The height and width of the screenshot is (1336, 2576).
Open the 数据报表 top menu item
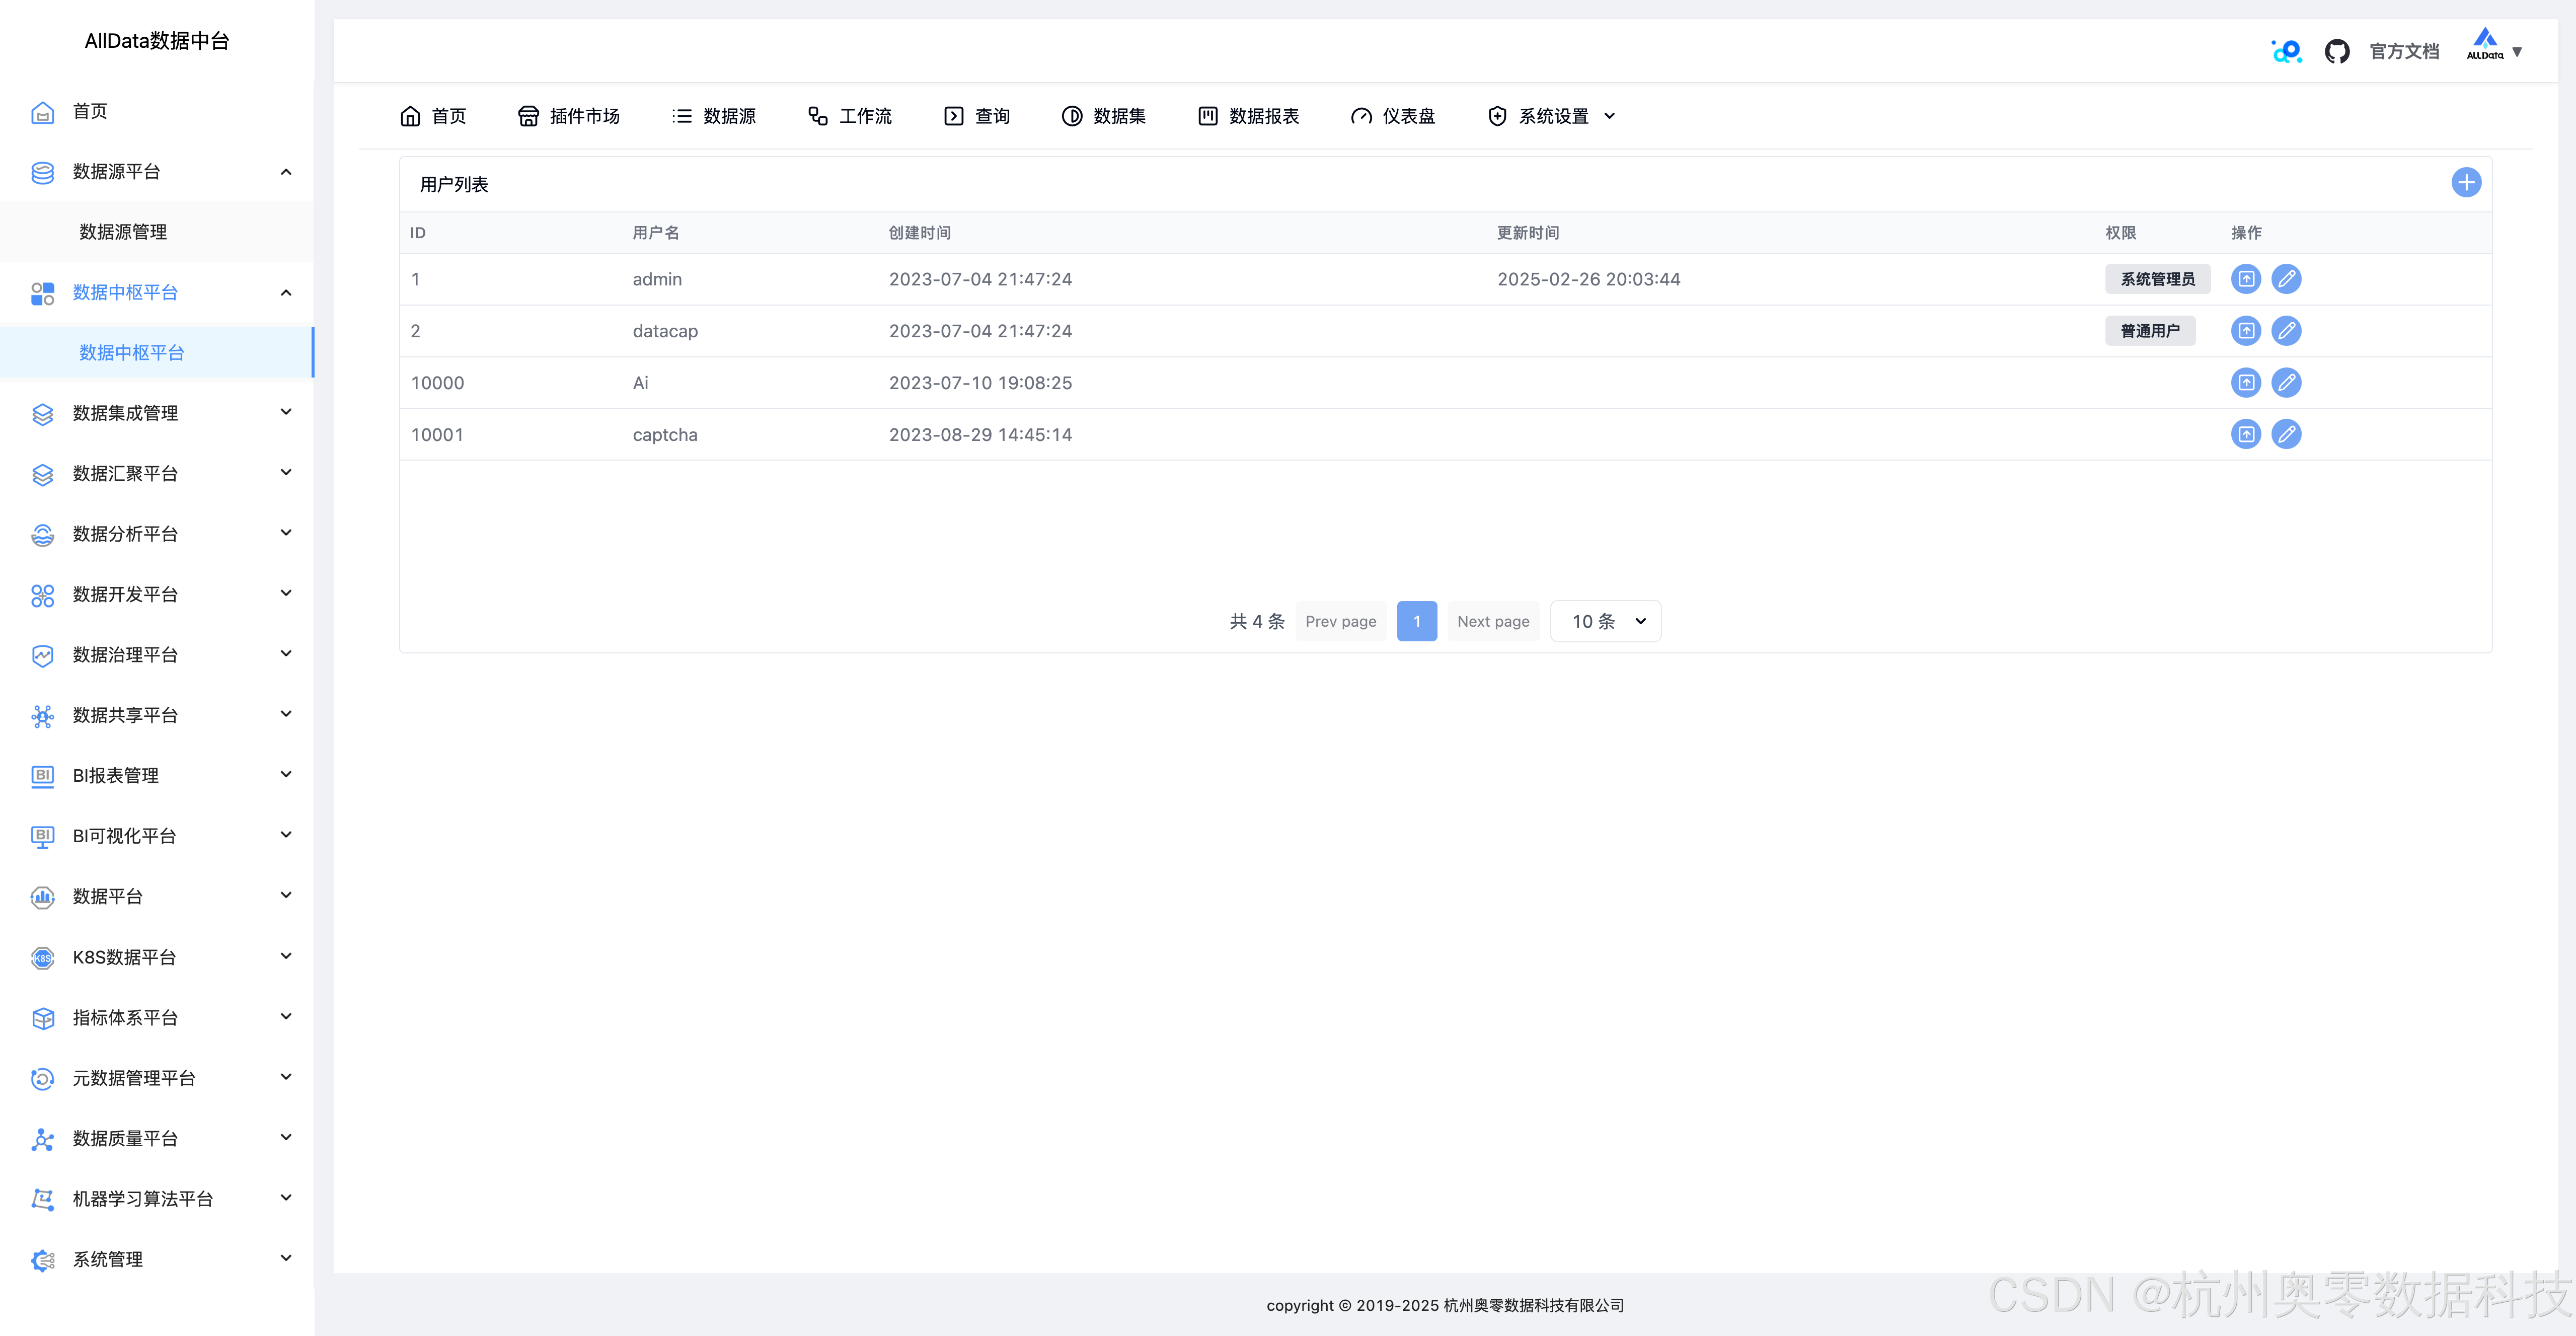(x=1248, y=116)
